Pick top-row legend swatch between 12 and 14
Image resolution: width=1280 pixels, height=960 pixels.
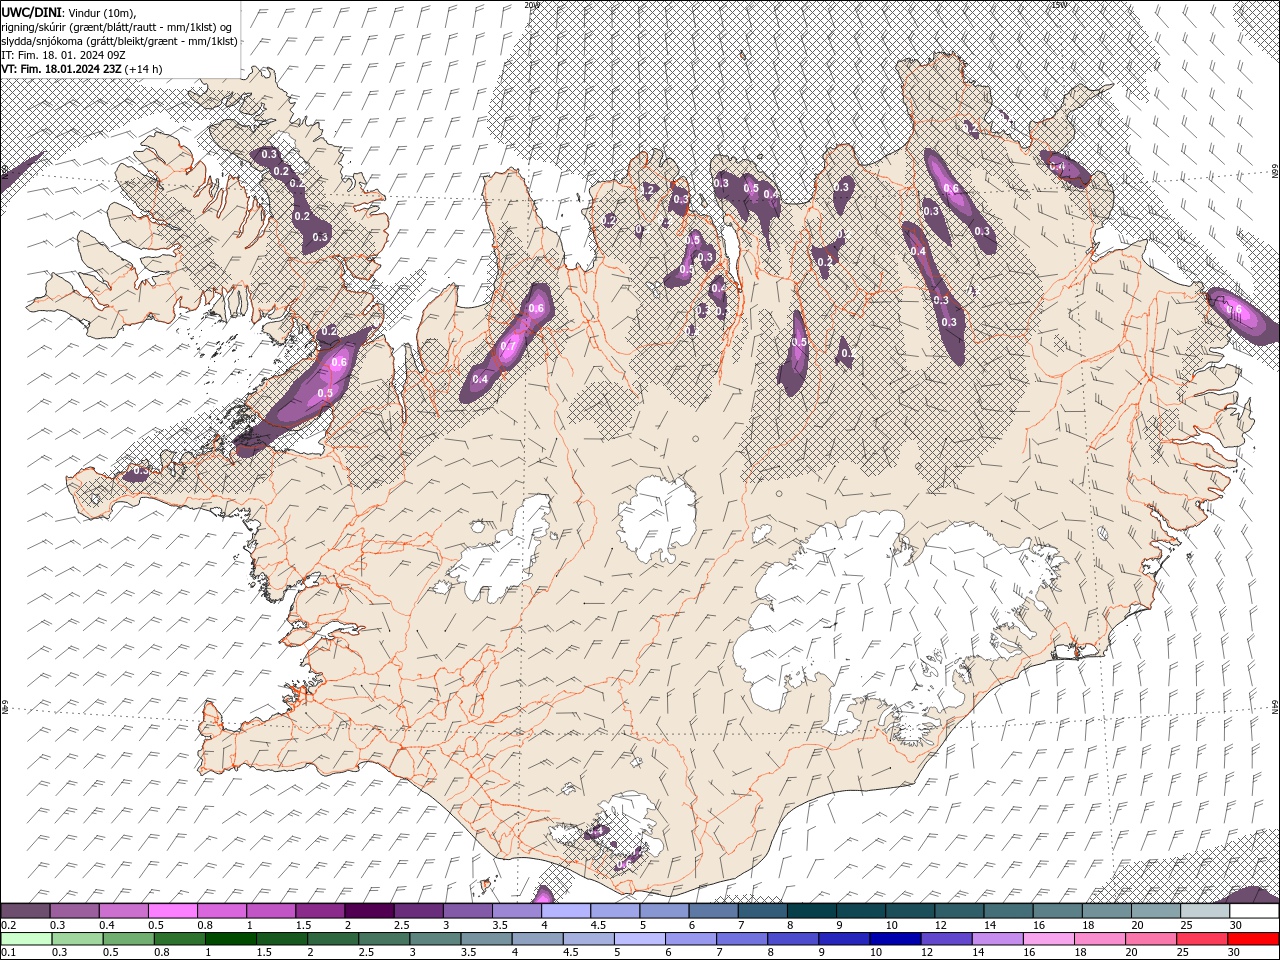[959, 911]
